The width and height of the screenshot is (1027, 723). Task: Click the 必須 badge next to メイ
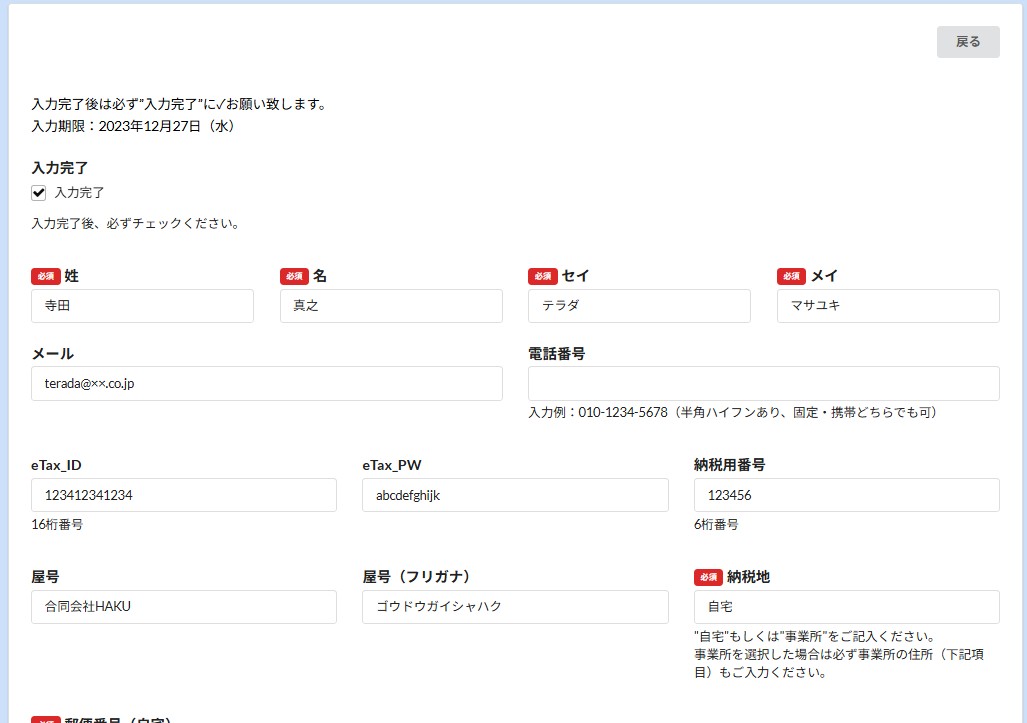coord(790,276)
